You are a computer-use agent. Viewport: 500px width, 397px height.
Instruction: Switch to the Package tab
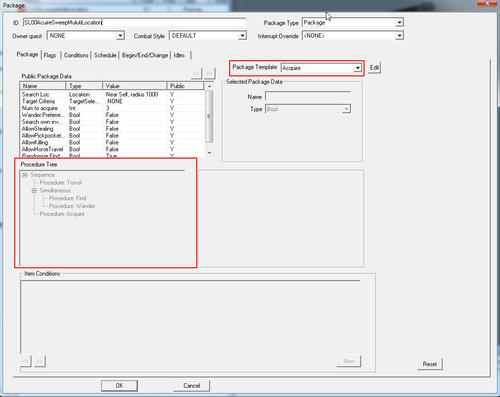(x=27, y=54)
